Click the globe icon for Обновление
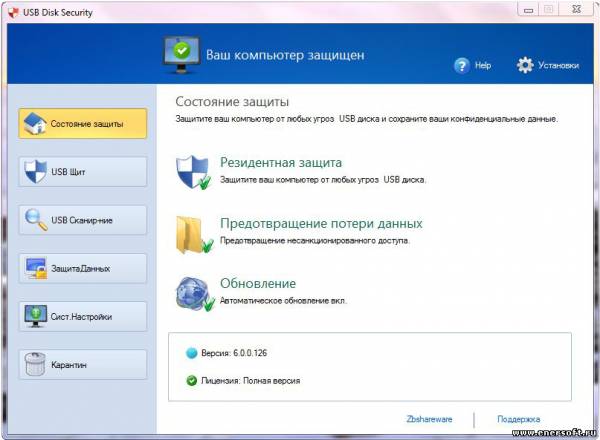Screen dimensions: 600x440 (194, 293)
